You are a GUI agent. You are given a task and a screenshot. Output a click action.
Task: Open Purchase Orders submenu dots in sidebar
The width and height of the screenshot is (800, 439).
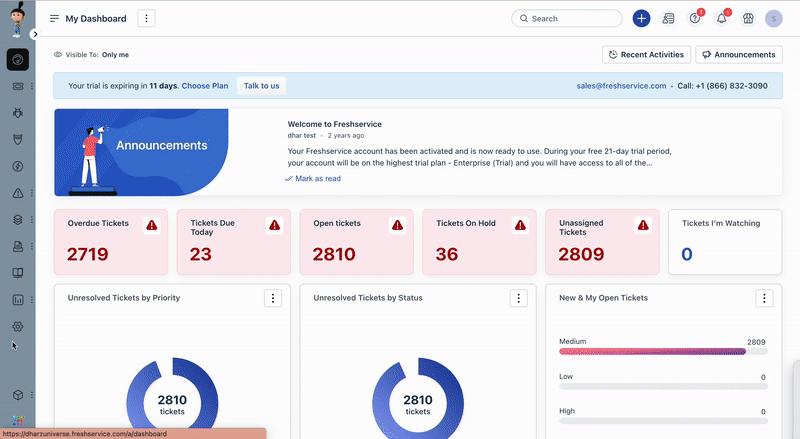pyautogui.click(x=32, y=246)
